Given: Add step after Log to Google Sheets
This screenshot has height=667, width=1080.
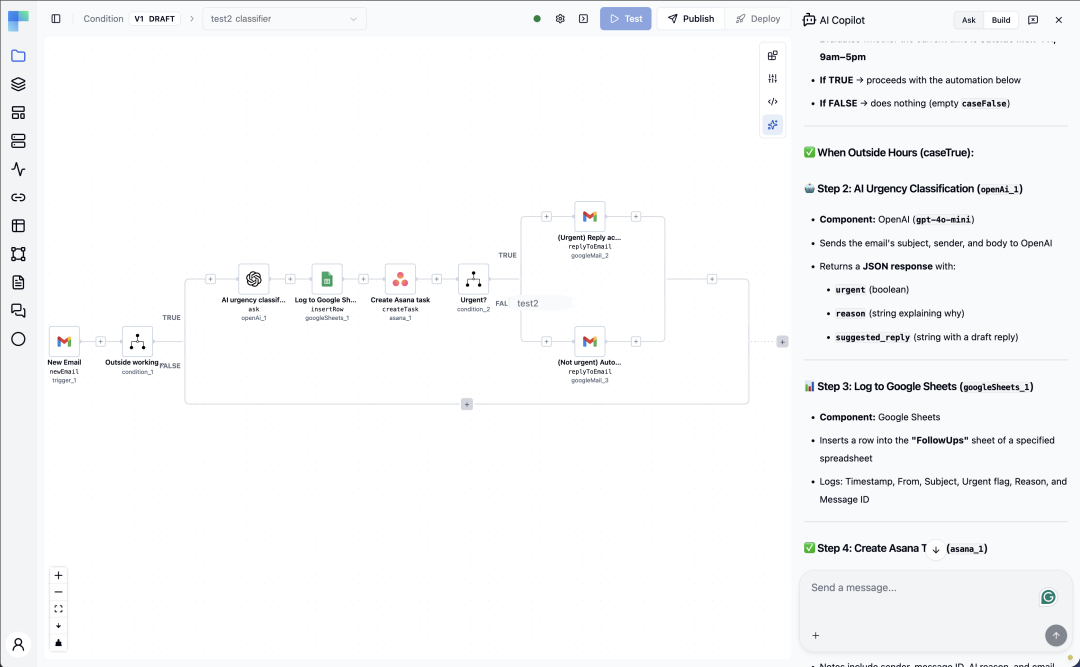Looking at the screenshot, I should point(363,279).
